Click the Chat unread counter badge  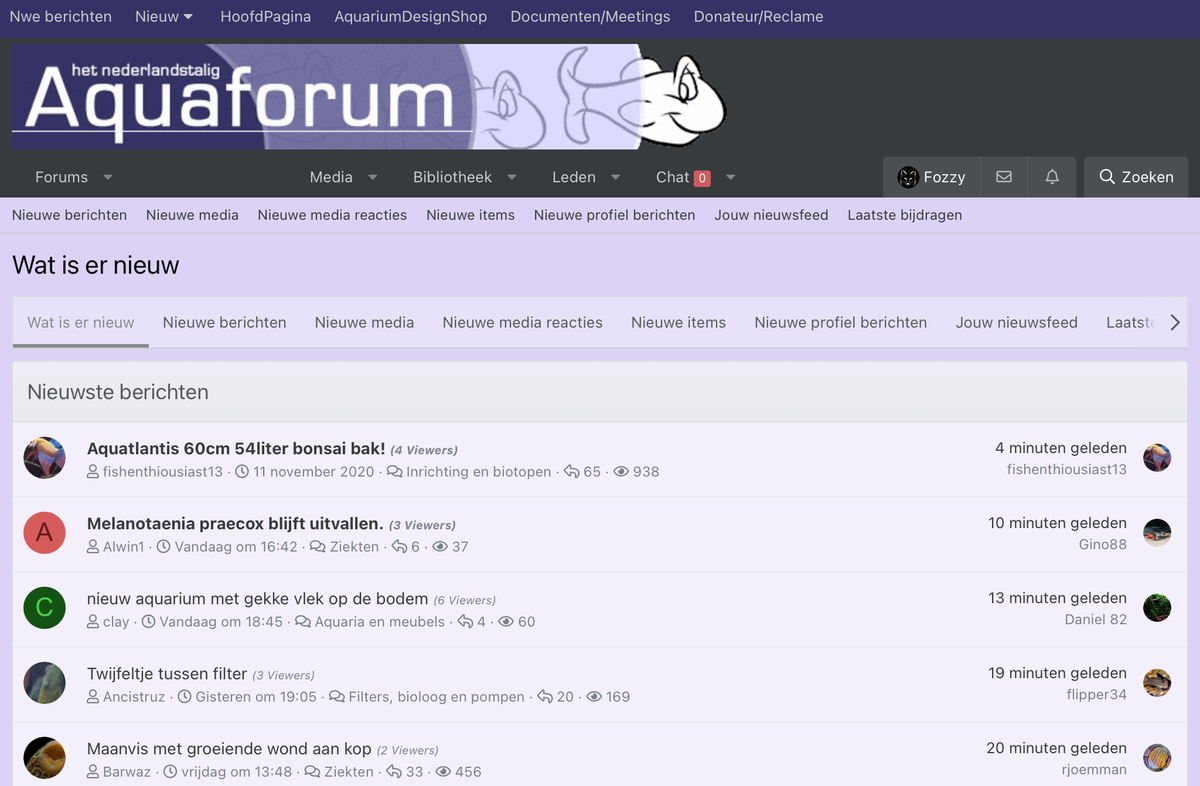coord(702,178)
